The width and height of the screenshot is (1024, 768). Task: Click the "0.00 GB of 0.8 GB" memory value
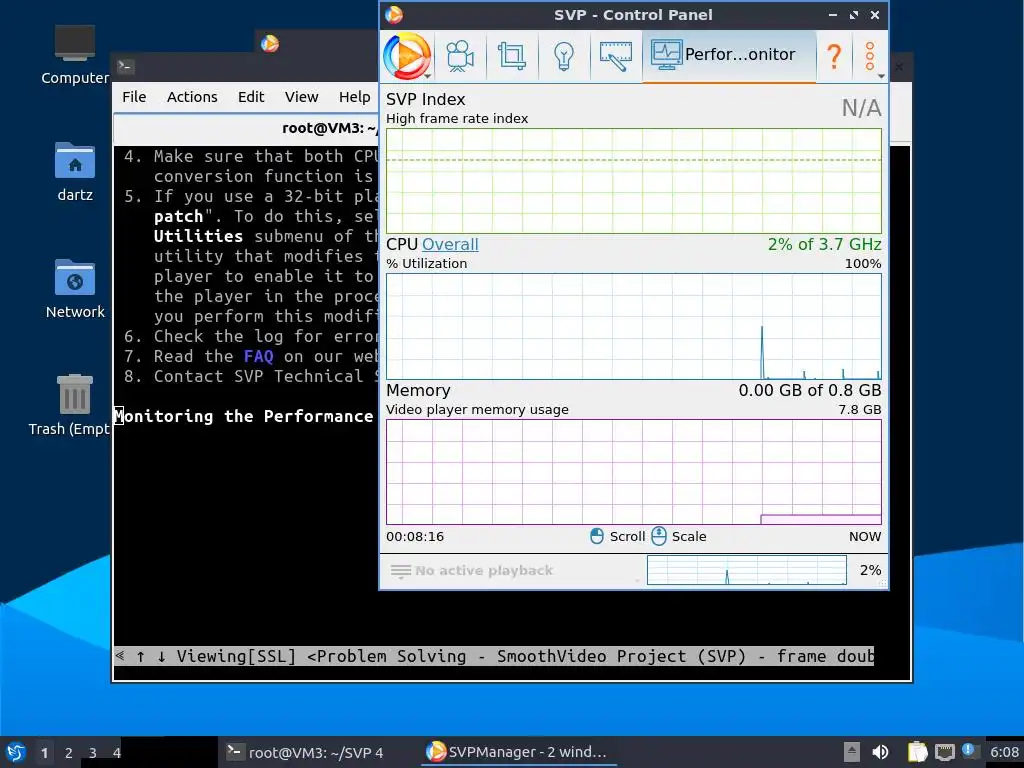tap(810, 391)
